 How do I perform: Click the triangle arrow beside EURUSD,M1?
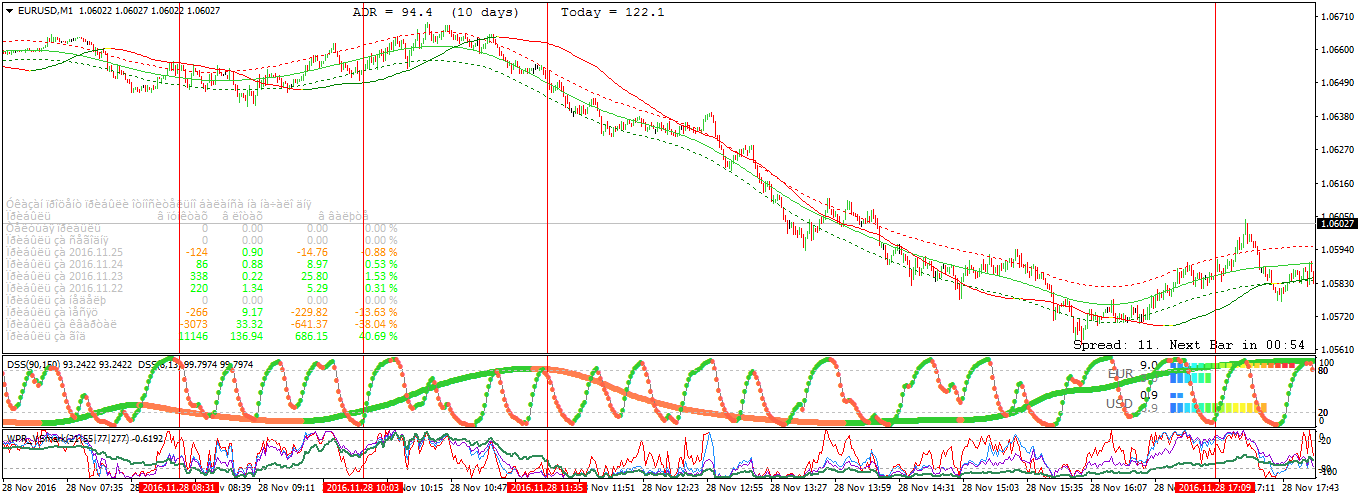9,11
